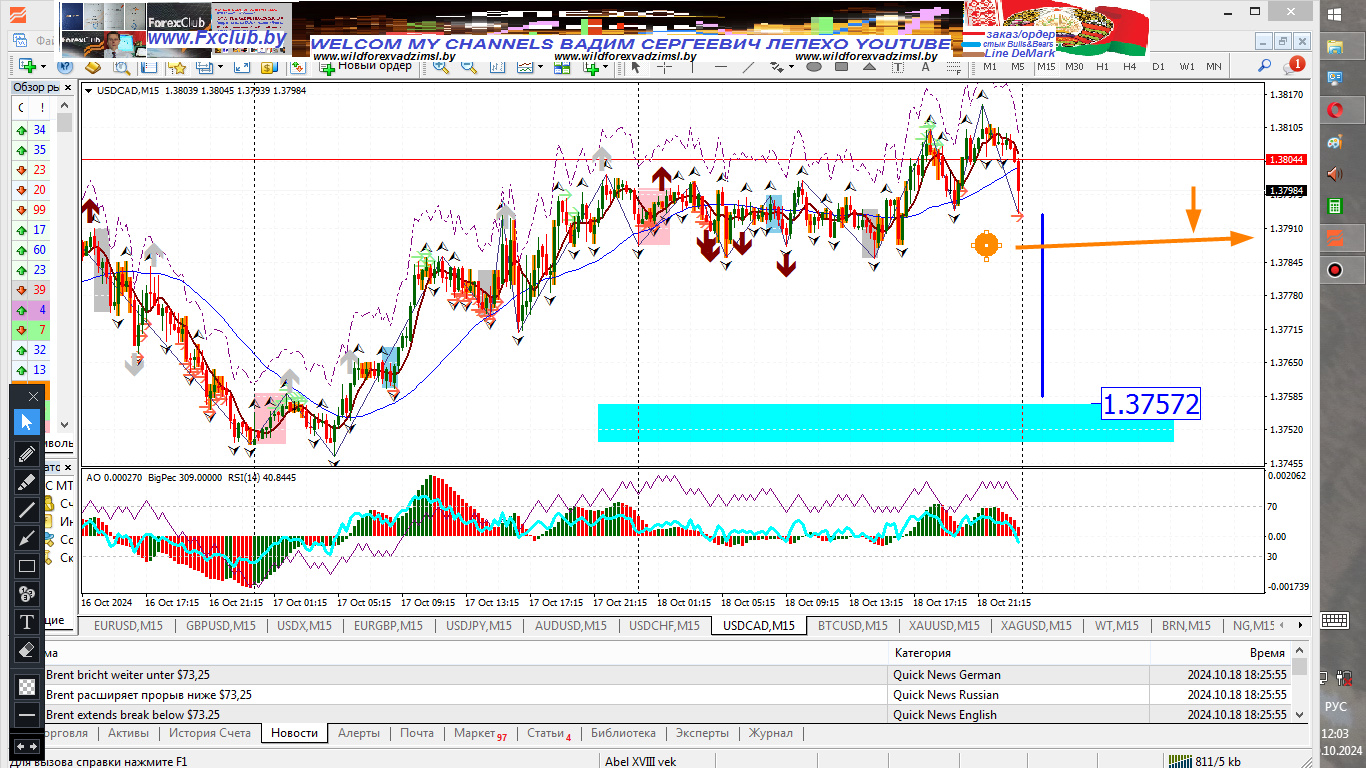Toggle the M15 timeframe button

1046,67
